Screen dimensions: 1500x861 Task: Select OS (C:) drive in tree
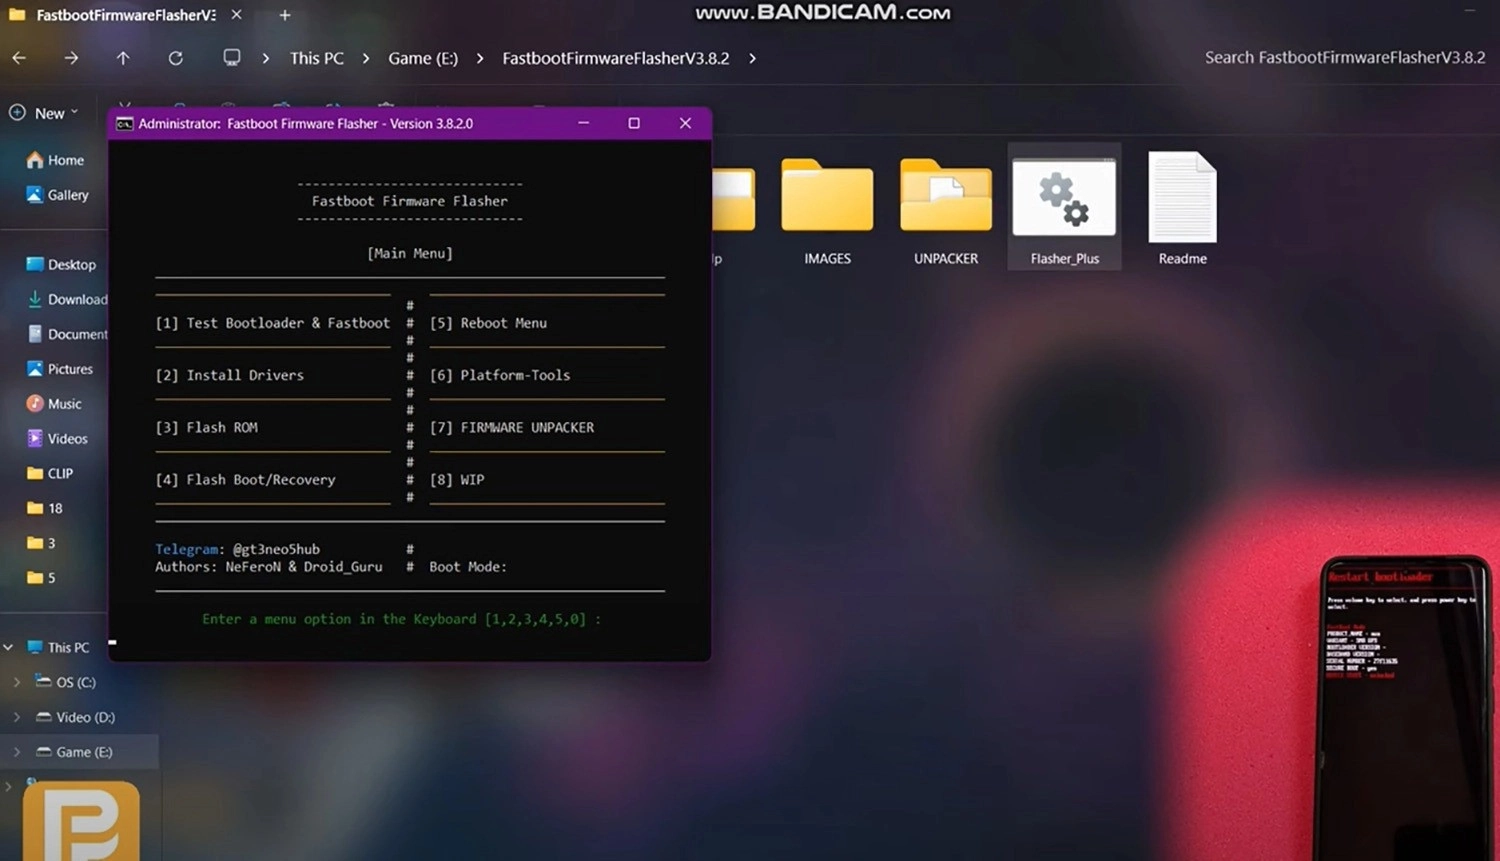point(66,682)
